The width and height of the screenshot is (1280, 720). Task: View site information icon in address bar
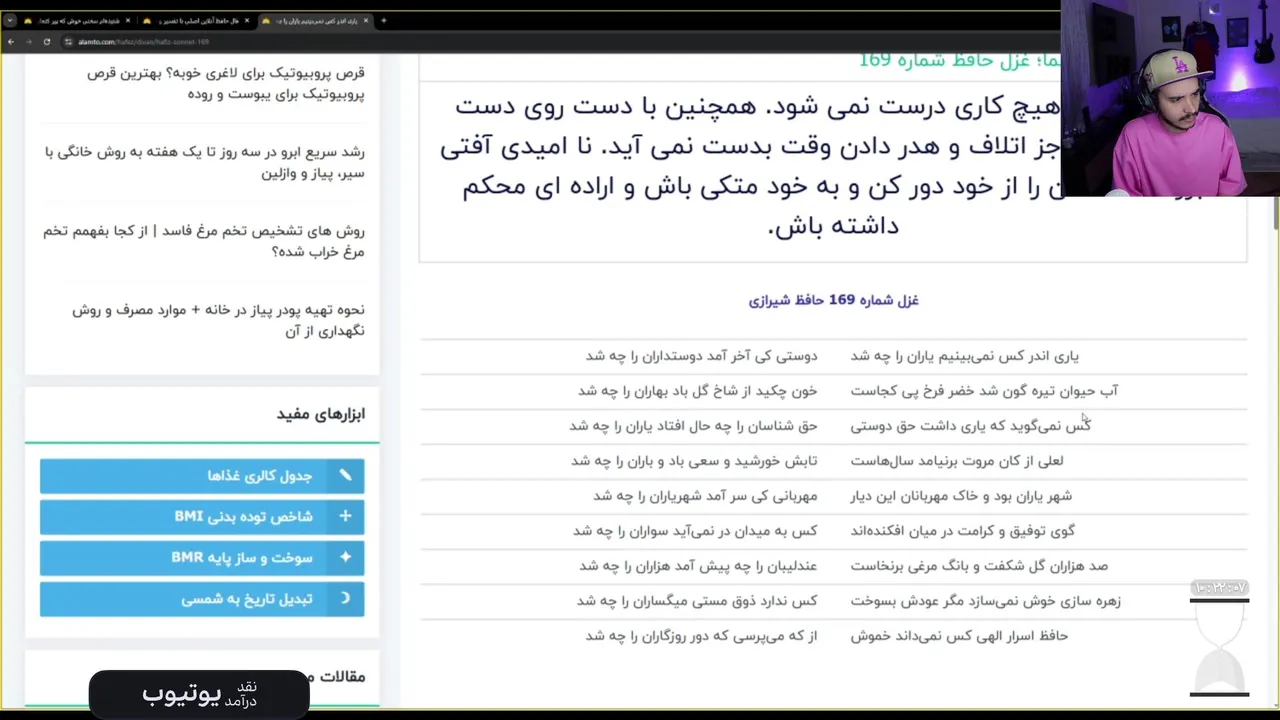(x=68, y=42)
